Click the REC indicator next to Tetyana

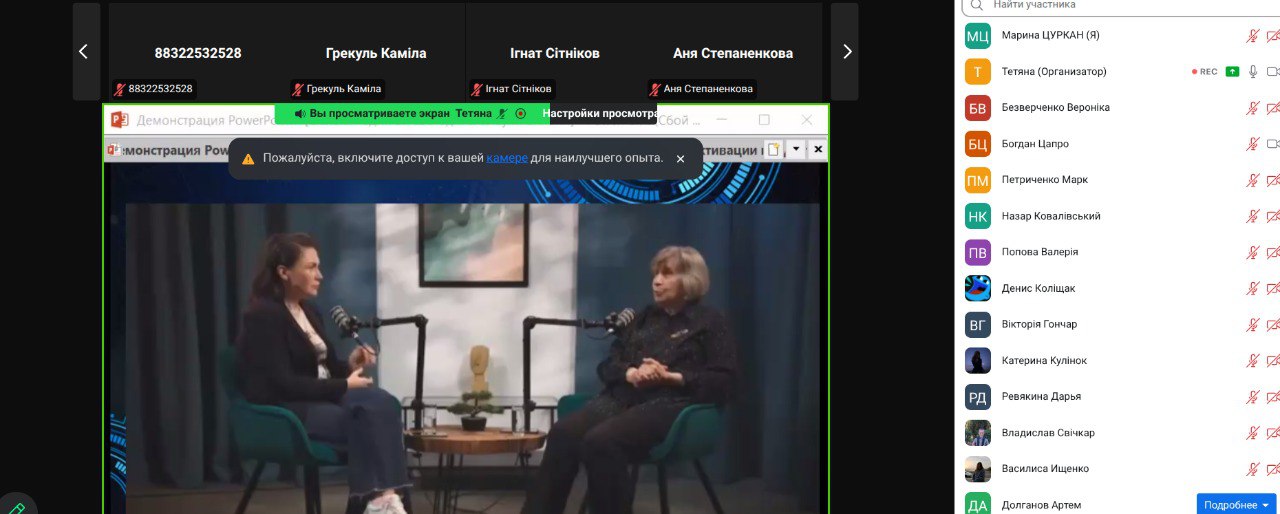pyautogui.click(x=1204, y=71)
